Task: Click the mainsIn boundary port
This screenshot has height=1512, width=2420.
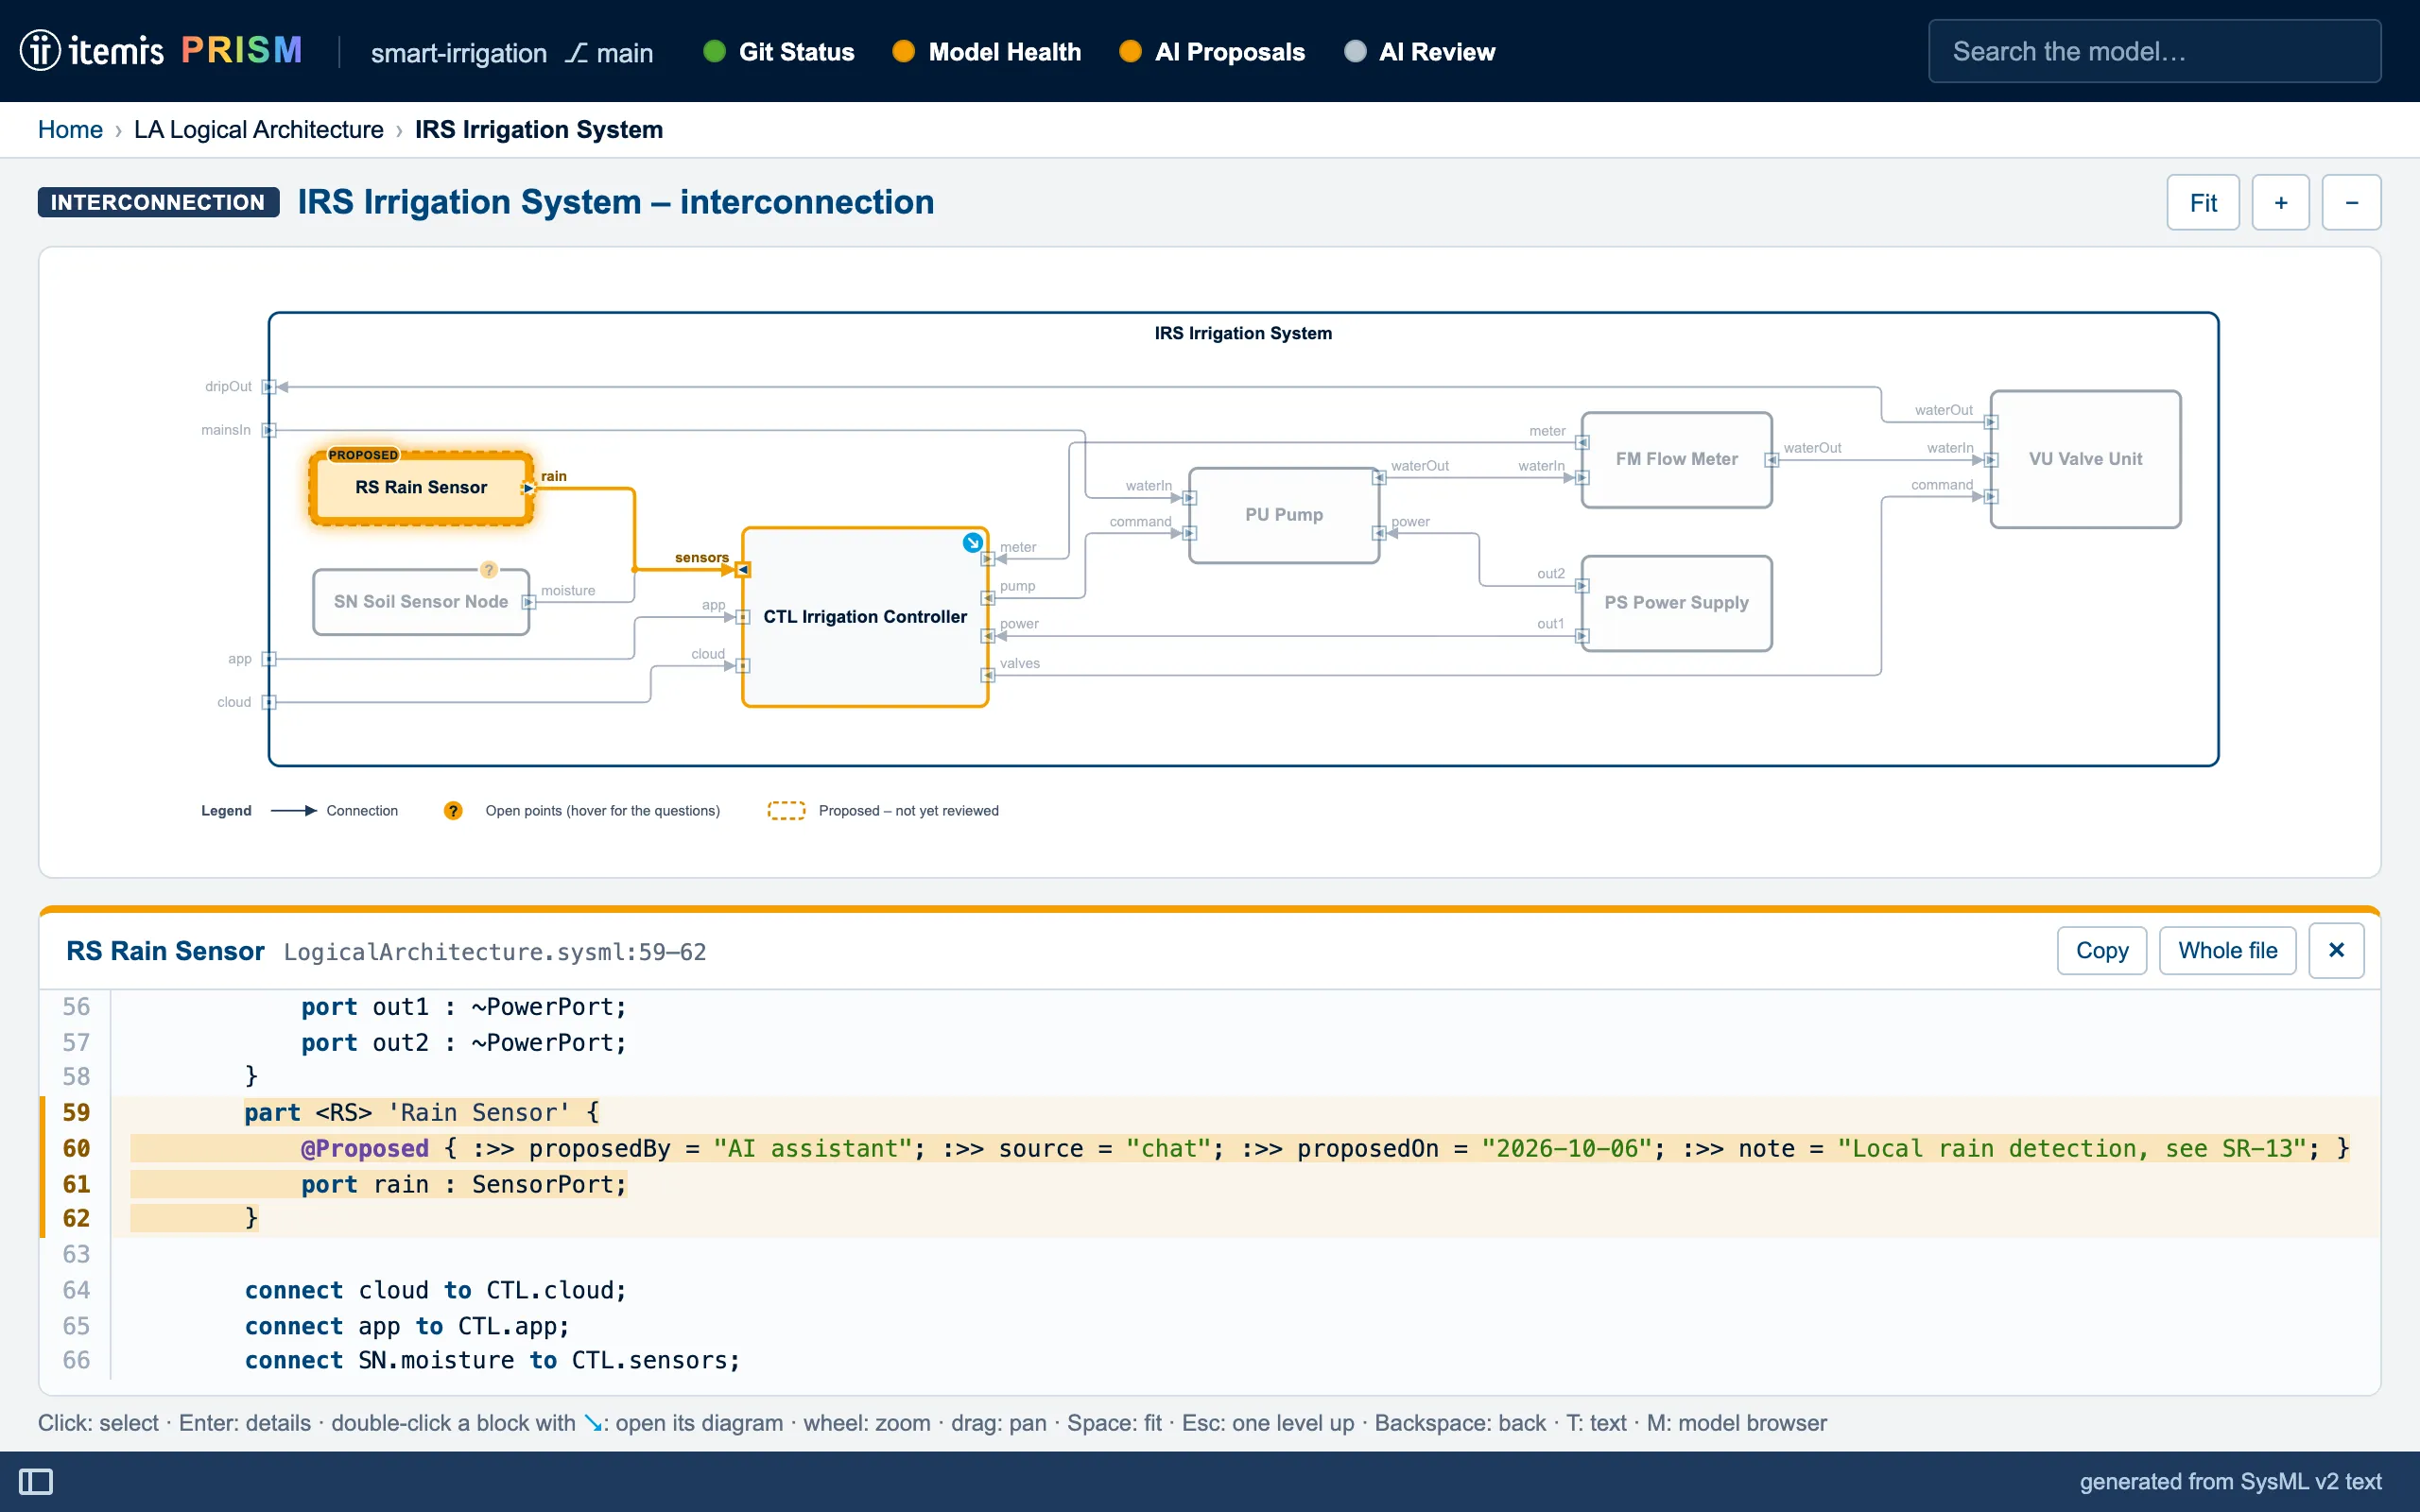Action: 268,430
